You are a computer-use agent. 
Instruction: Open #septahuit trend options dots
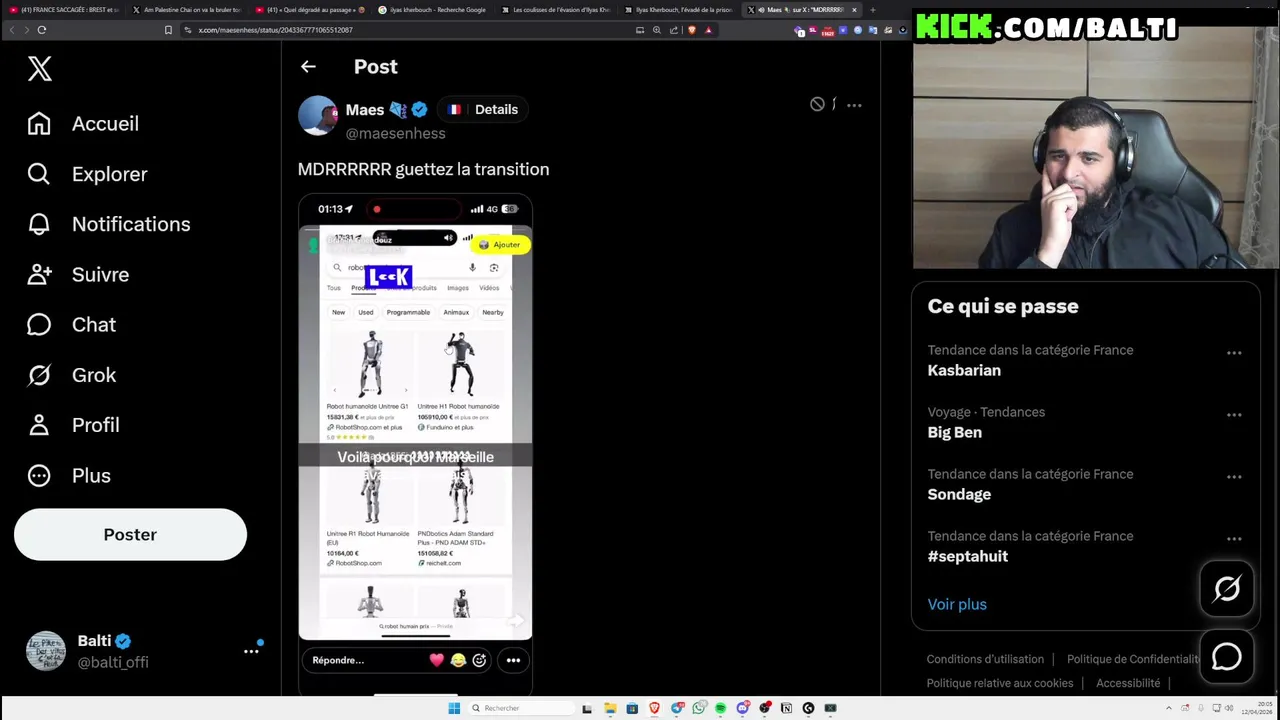pos(1234,539)
